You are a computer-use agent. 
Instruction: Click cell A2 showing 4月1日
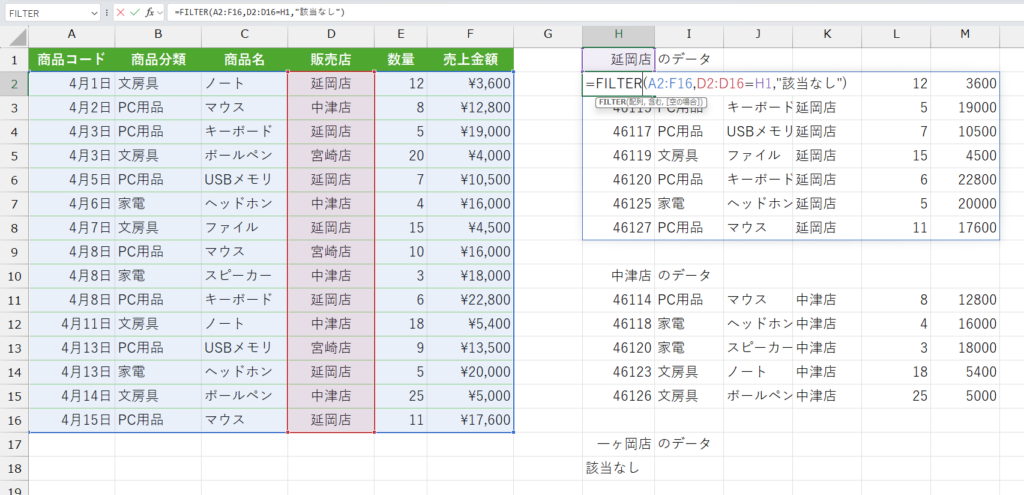click(x=72, y=84)
